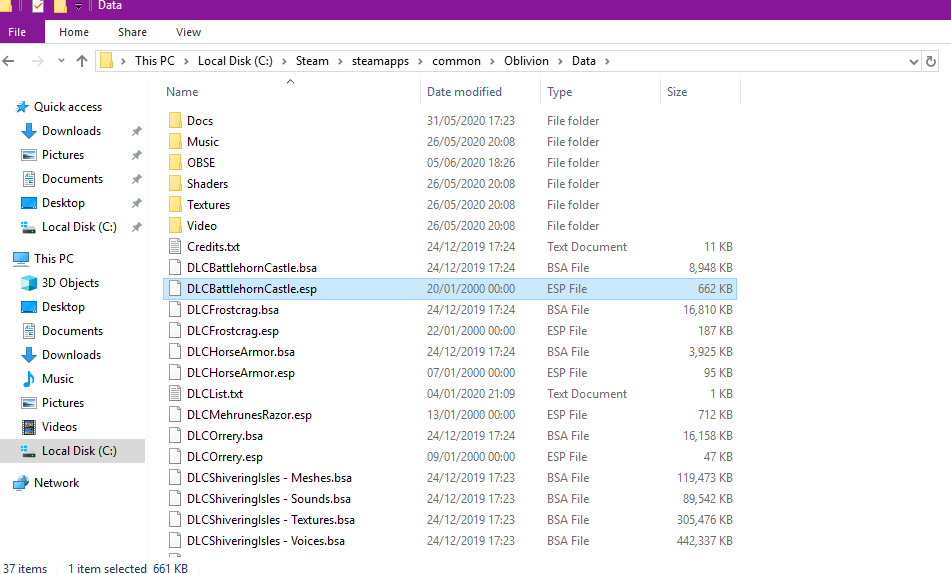Expand the chevron after Data in breadcrumb
Viewport: 951px width, 574px height.
(607, 61)
